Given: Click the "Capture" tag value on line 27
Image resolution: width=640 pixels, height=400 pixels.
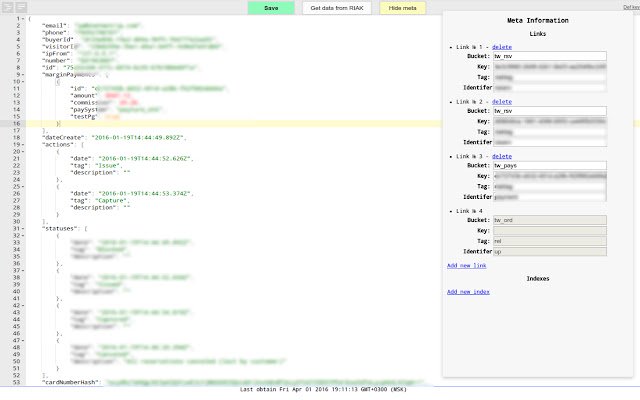Looking at the screenshot, I should click(x=111, y=200).
